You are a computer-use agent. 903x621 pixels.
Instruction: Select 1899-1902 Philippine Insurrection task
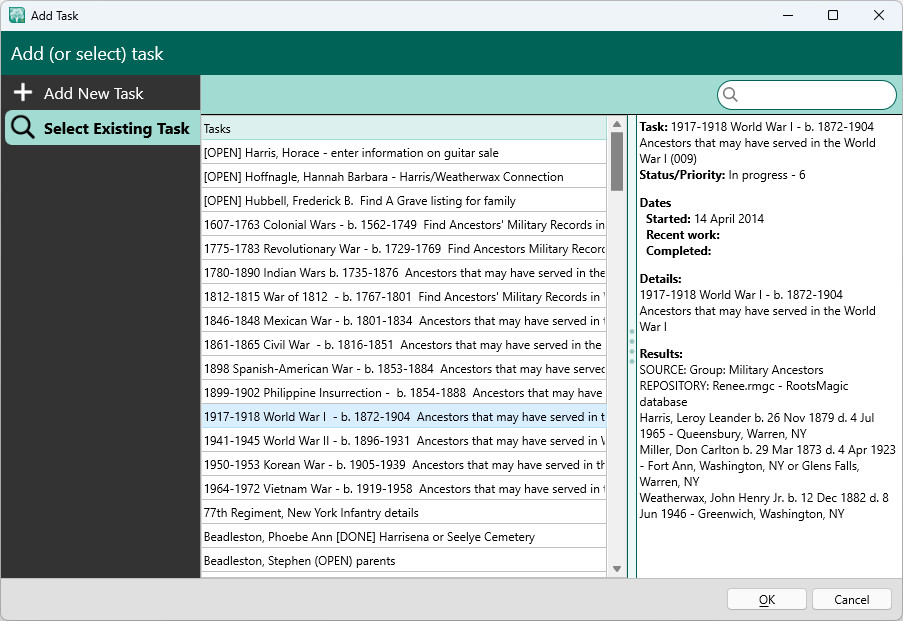tap(404, 393)
